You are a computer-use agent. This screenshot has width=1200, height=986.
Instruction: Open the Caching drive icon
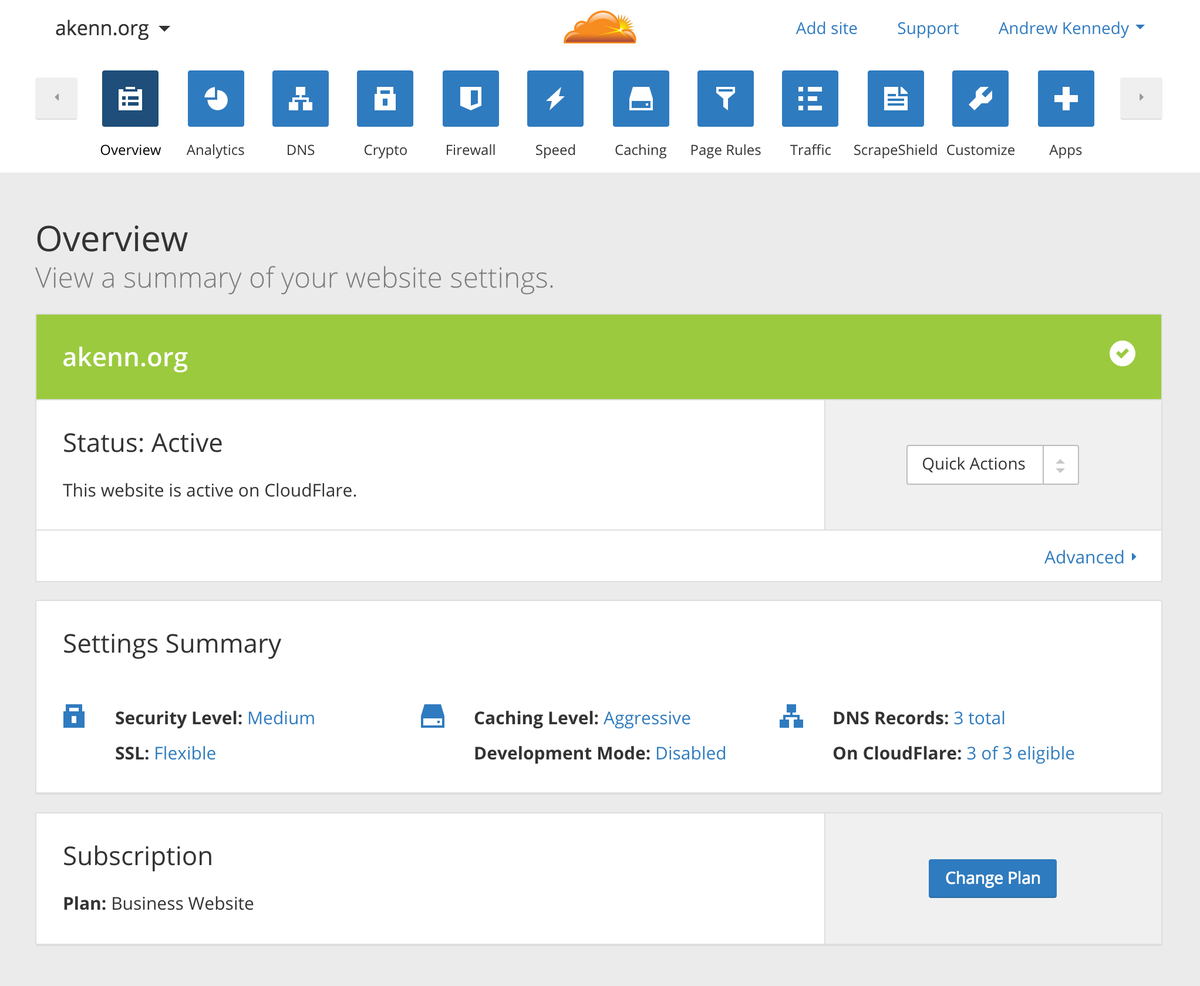click(x=640, y=98)
